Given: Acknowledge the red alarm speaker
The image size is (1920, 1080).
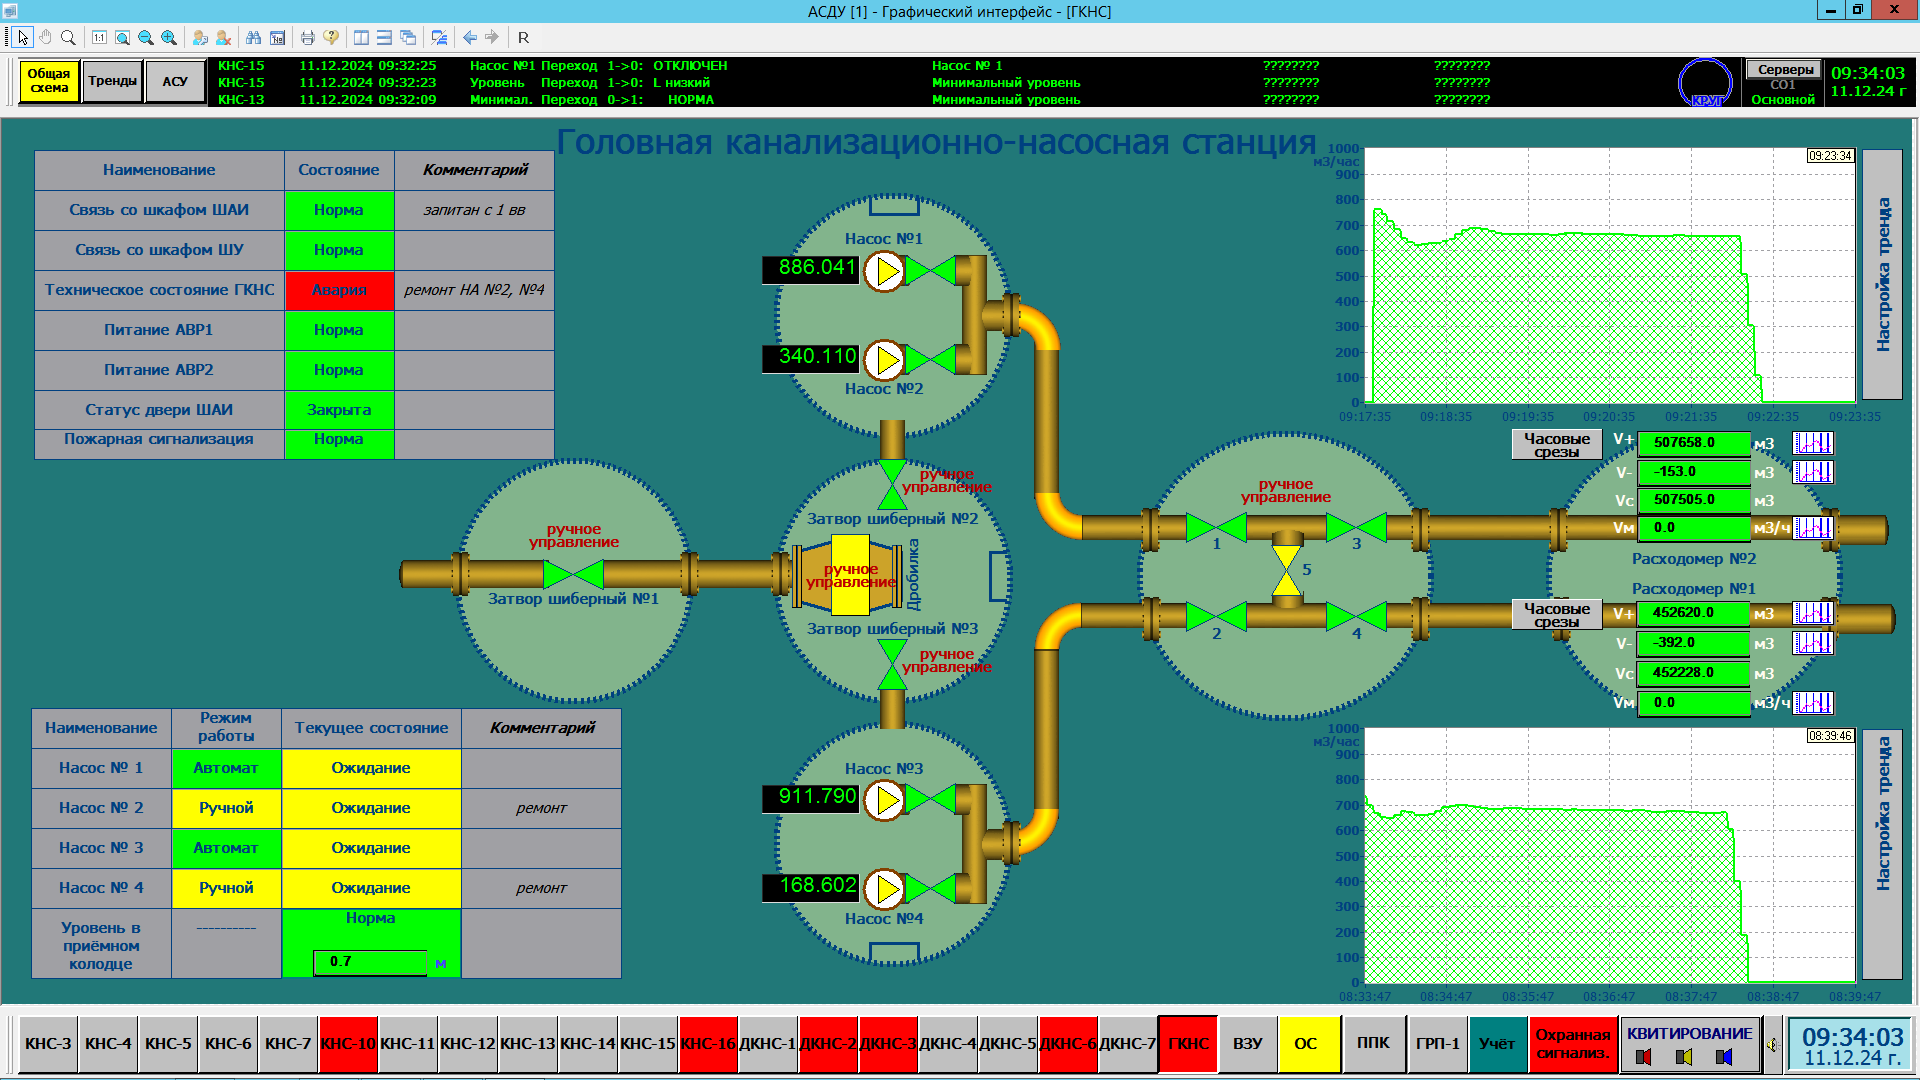Looking at the screenshot, I should tap(1643, 1057).
